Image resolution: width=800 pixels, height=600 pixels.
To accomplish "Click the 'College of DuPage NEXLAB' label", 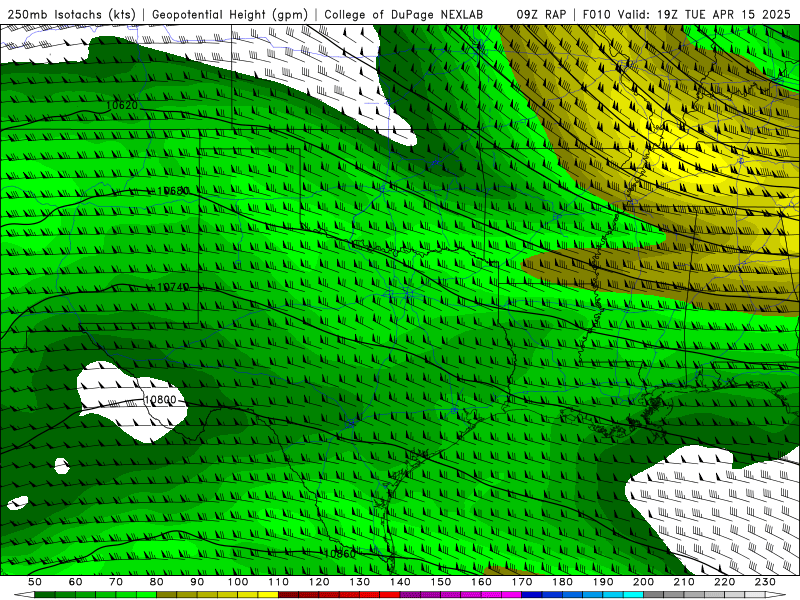I will [x=404, y=15].
